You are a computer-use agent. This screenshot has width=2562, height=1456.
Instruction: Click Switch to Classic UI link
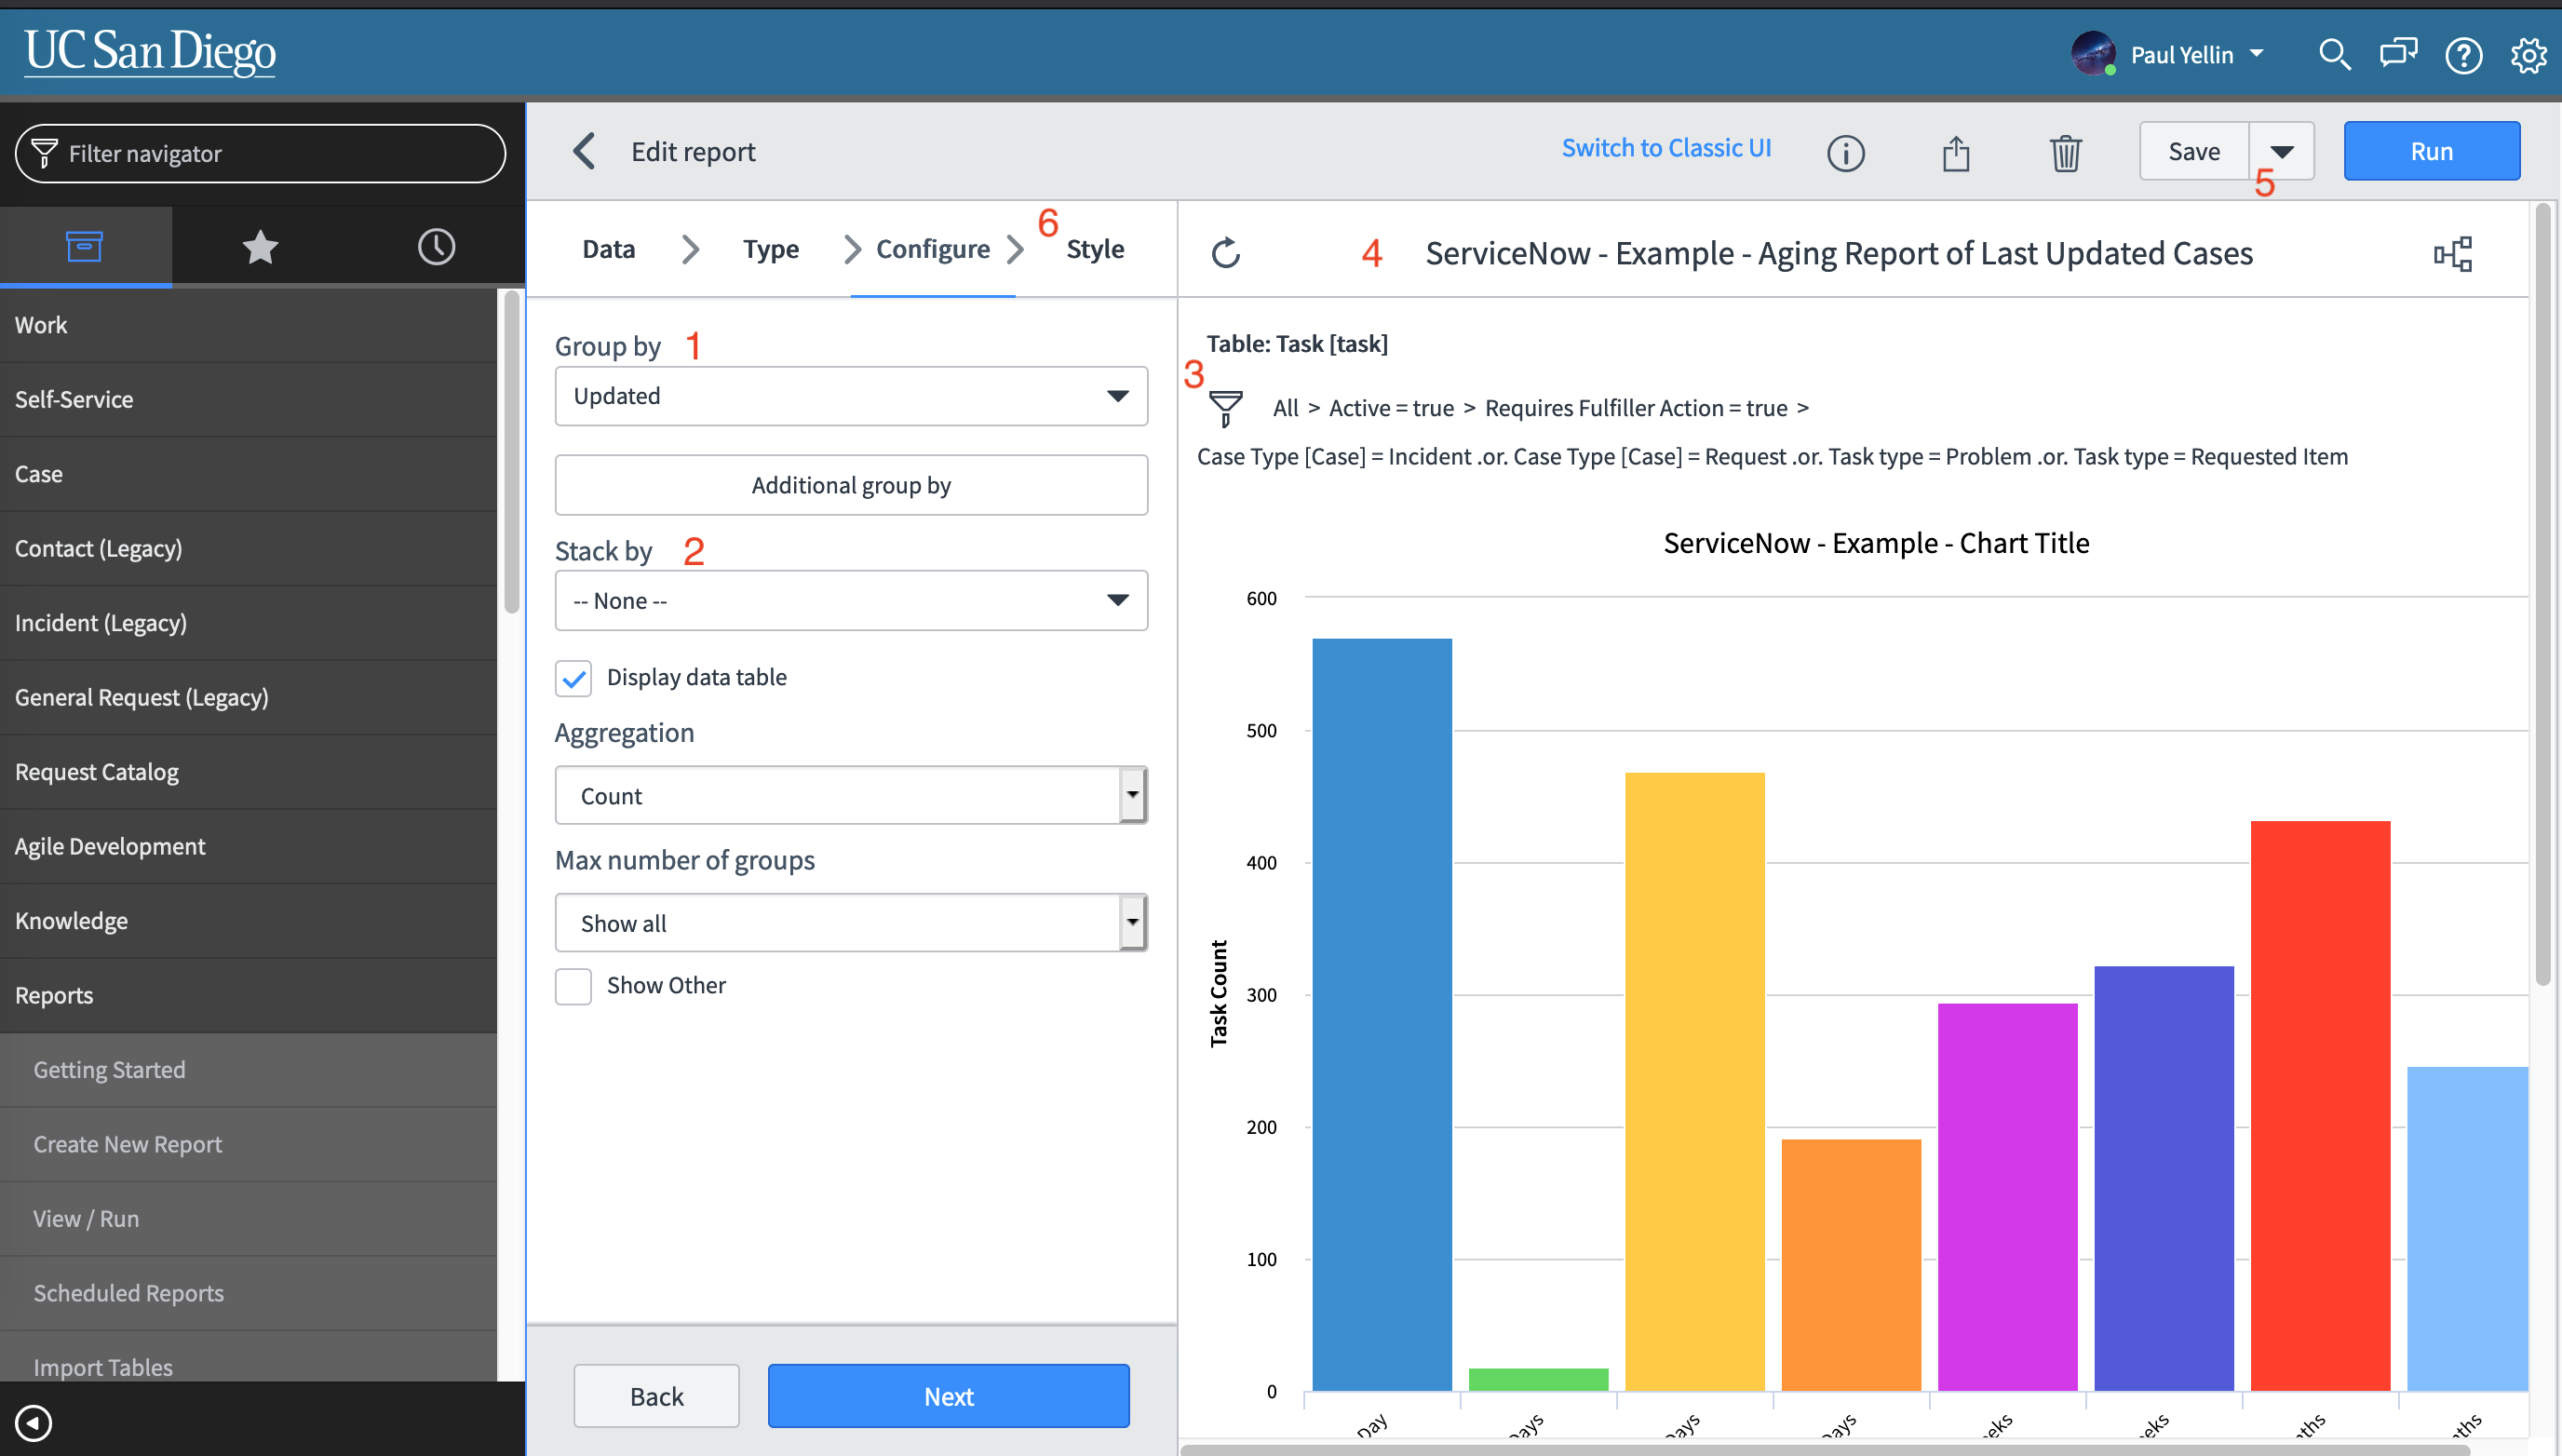coord(1666,148)
